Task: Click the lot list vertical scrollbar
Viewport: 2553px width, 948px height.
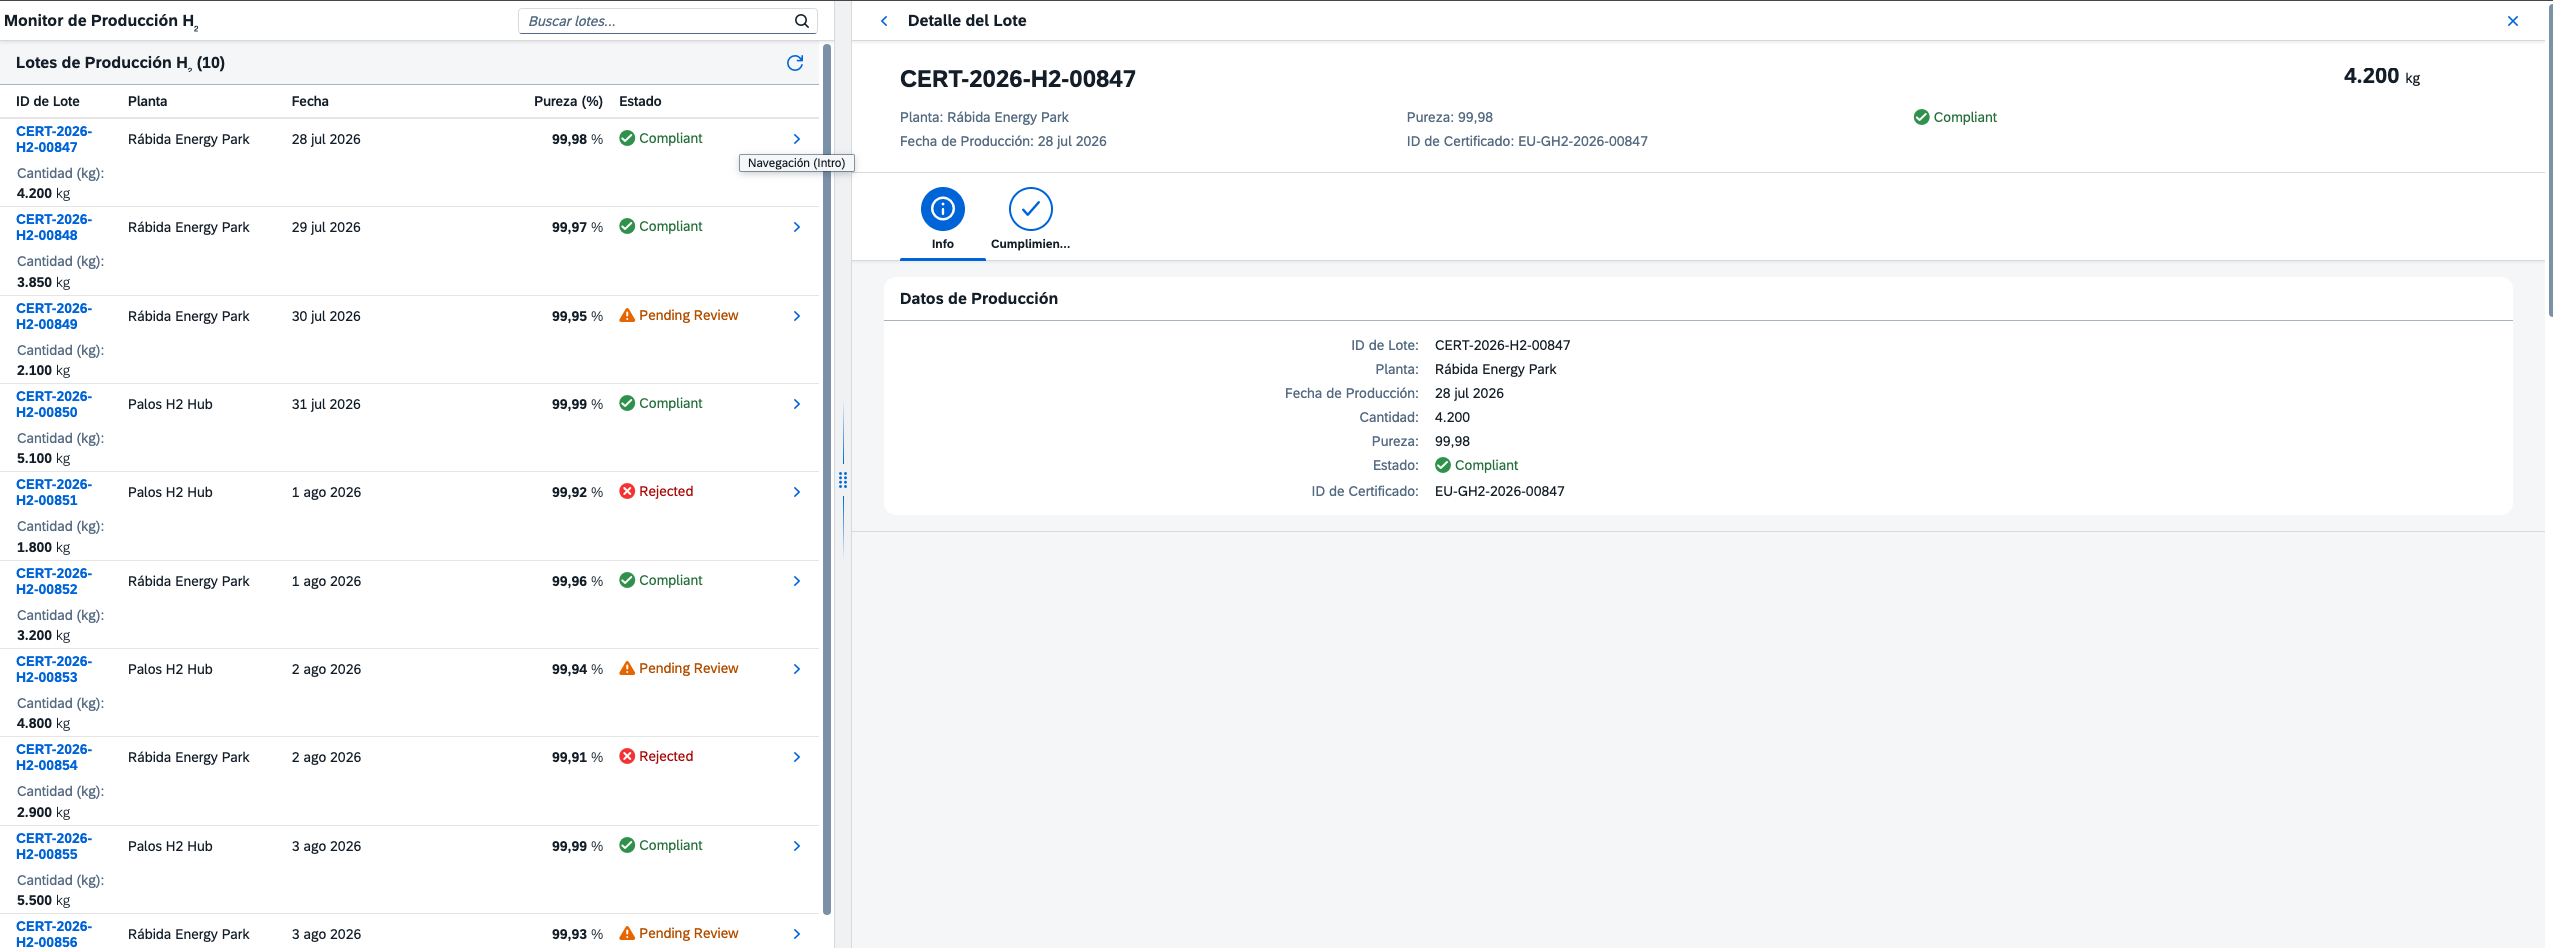Action: tap(826, 480)
